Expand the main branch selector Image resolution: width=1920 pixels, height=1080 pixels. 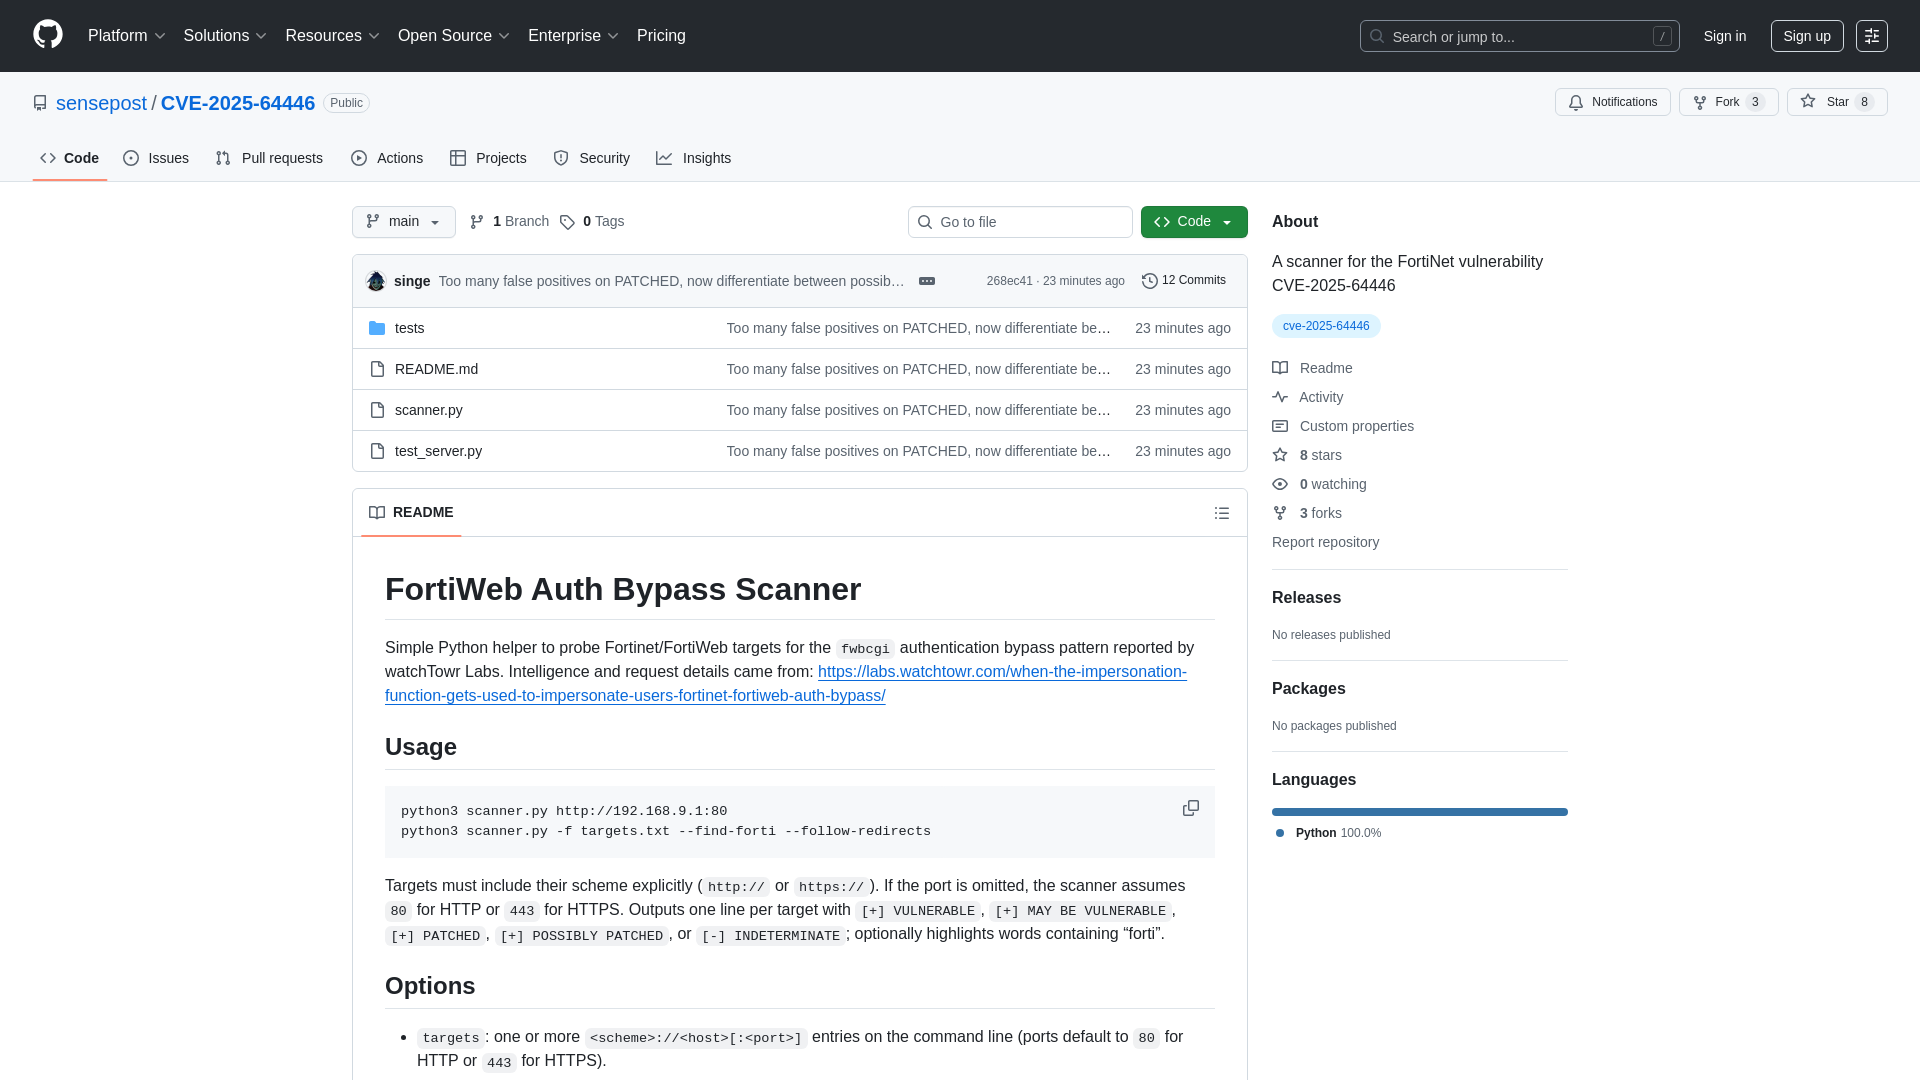coord(403,221)
